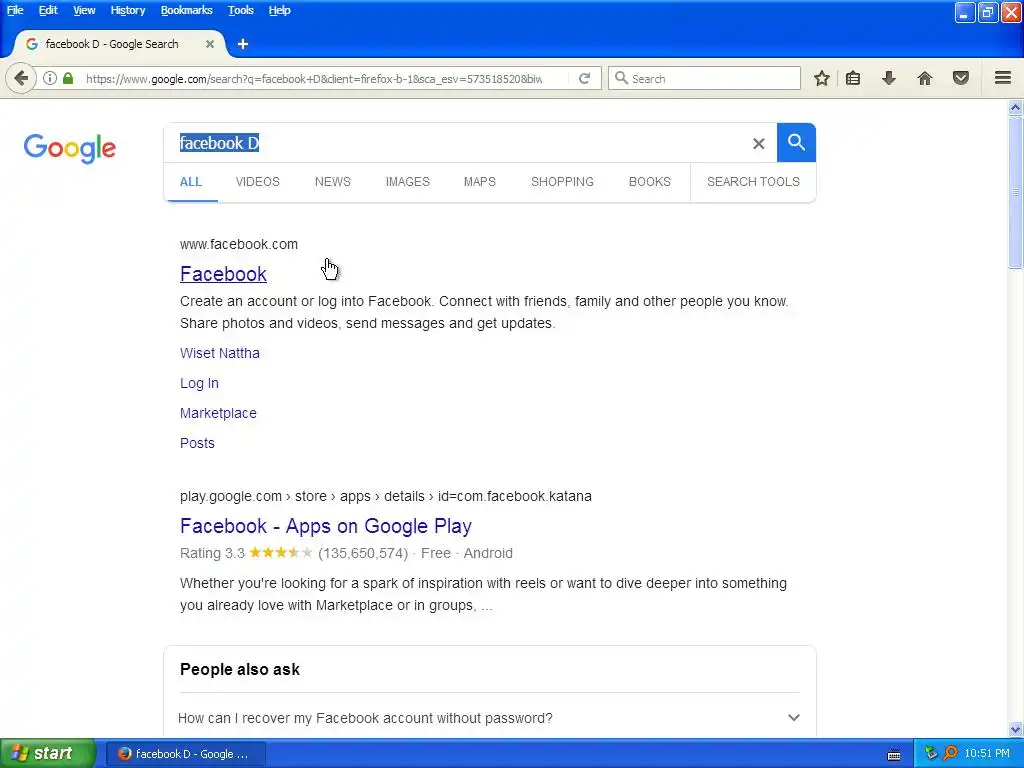Click the www.facebook.com result URL text
The height and width of the screenshot is (768, 1024).
coord(239,244)
